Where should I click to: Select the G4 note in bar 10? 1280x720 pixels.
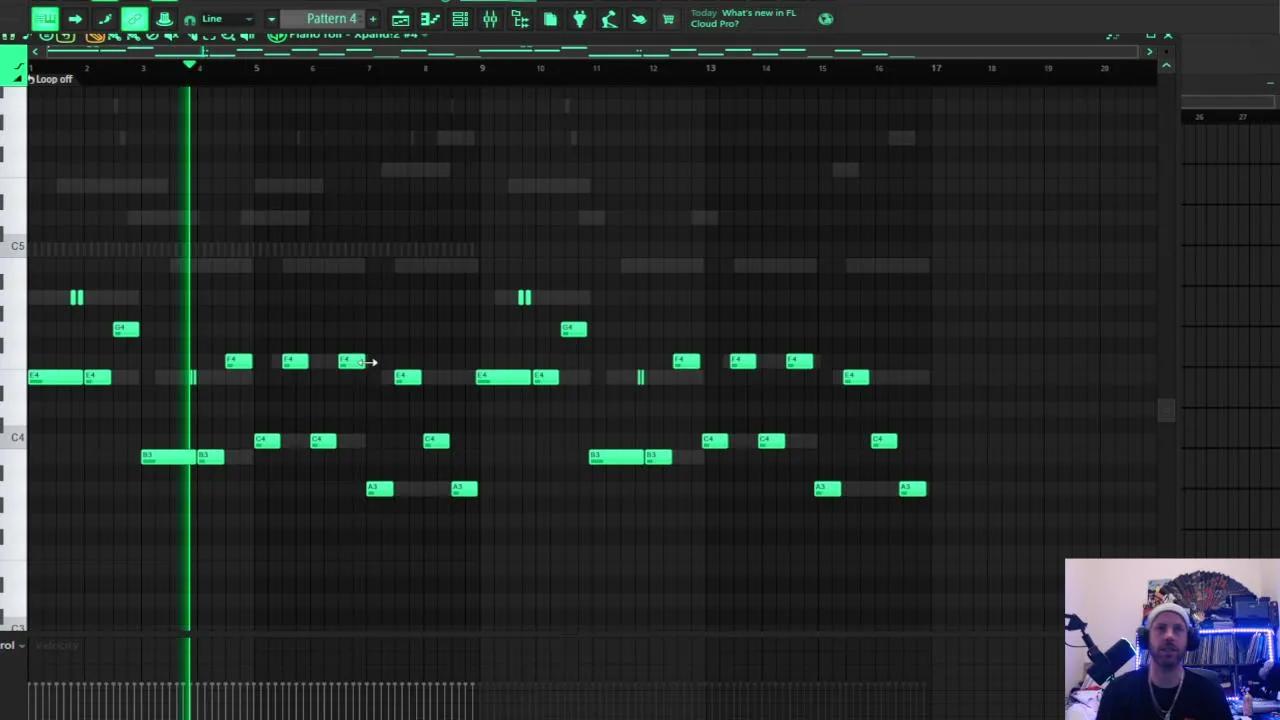[x=574, y=329]
